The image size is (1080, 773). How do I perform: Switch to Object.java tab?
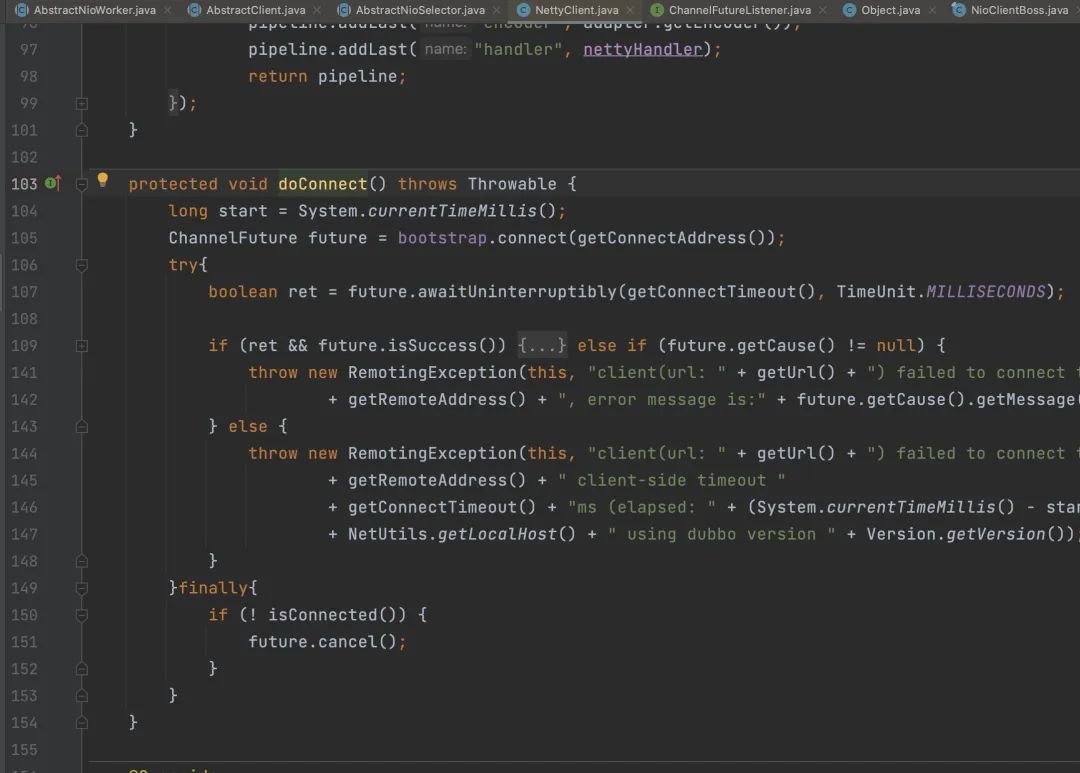pyautogui.click(x=891, y=10)
